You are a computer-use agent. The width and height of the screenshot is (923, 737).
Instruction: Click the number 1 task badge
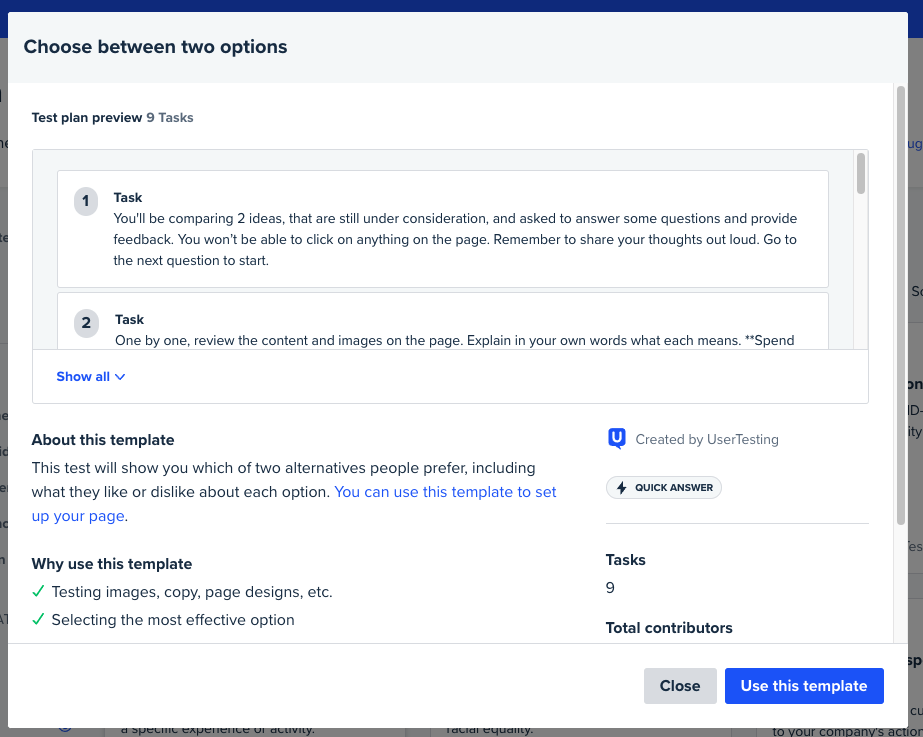[x=86, y=201]
